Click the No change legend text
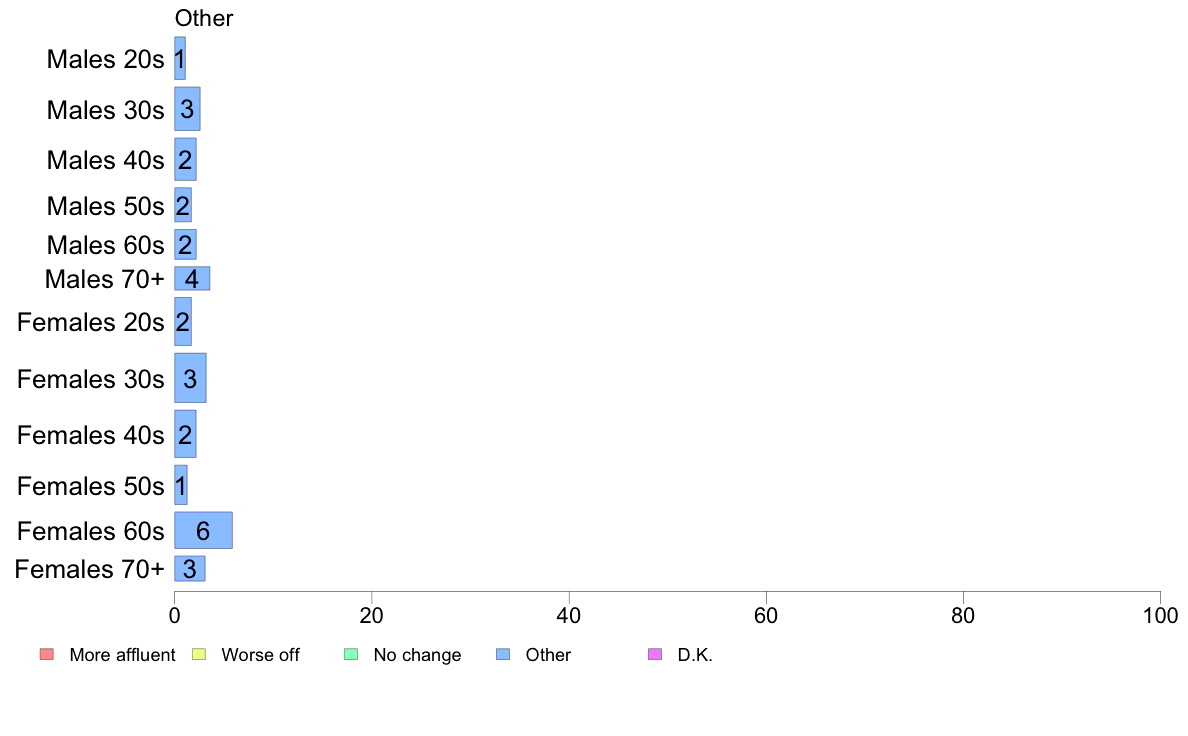Image resolution: width=1188 pixels, height=736 pixels. pyautogui.click(x=417, y=655)
